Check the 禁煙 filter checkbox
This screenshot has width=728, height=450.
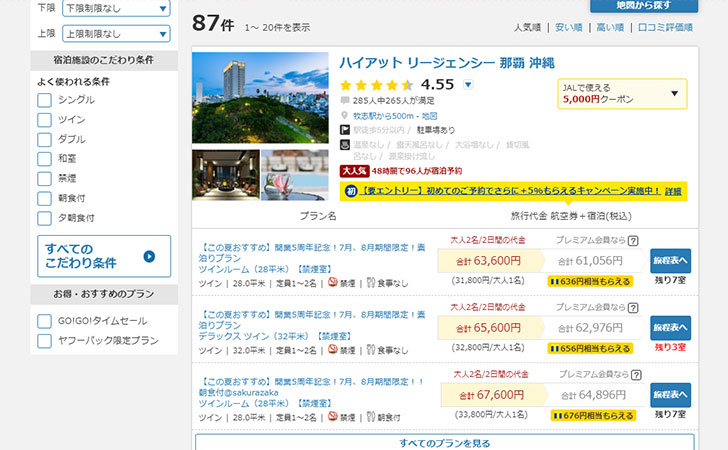tap(45, 179)
